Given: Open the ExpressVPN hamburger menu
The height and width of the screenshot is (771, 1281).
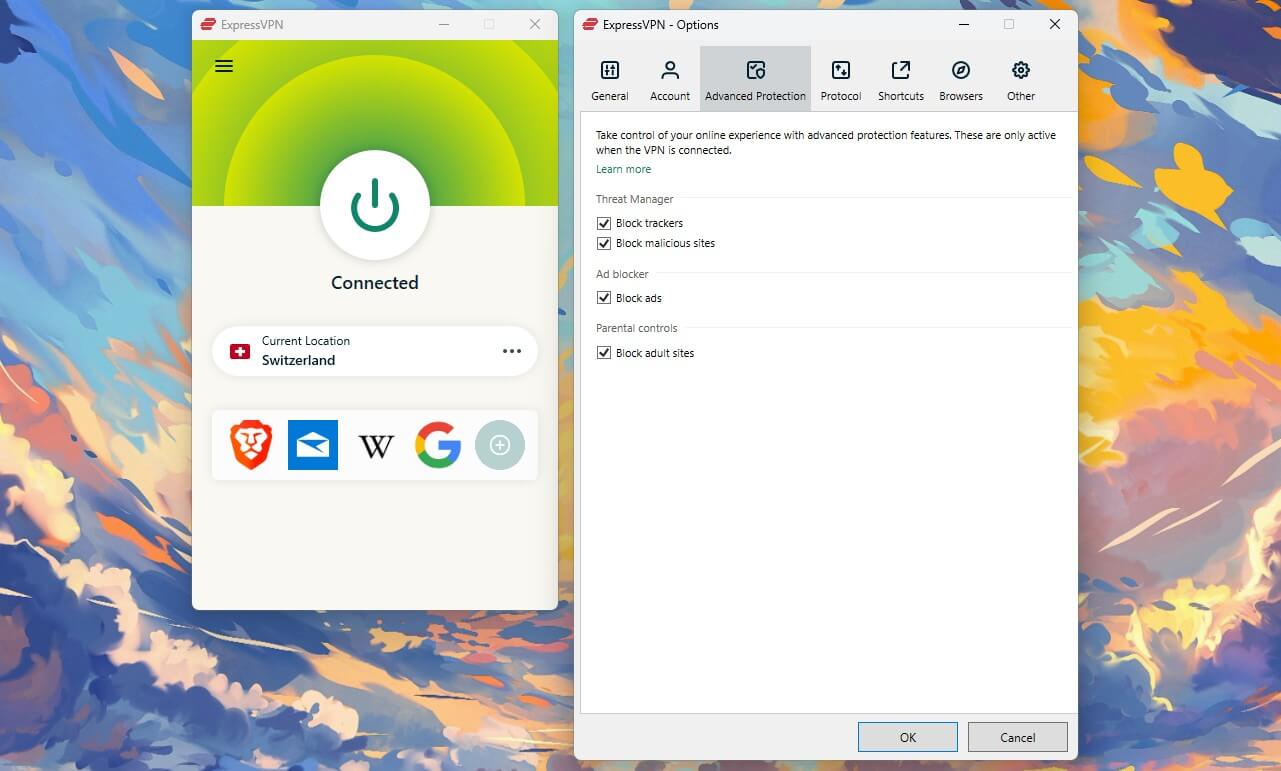Looking at the screenshot, I should pos(224,66).
